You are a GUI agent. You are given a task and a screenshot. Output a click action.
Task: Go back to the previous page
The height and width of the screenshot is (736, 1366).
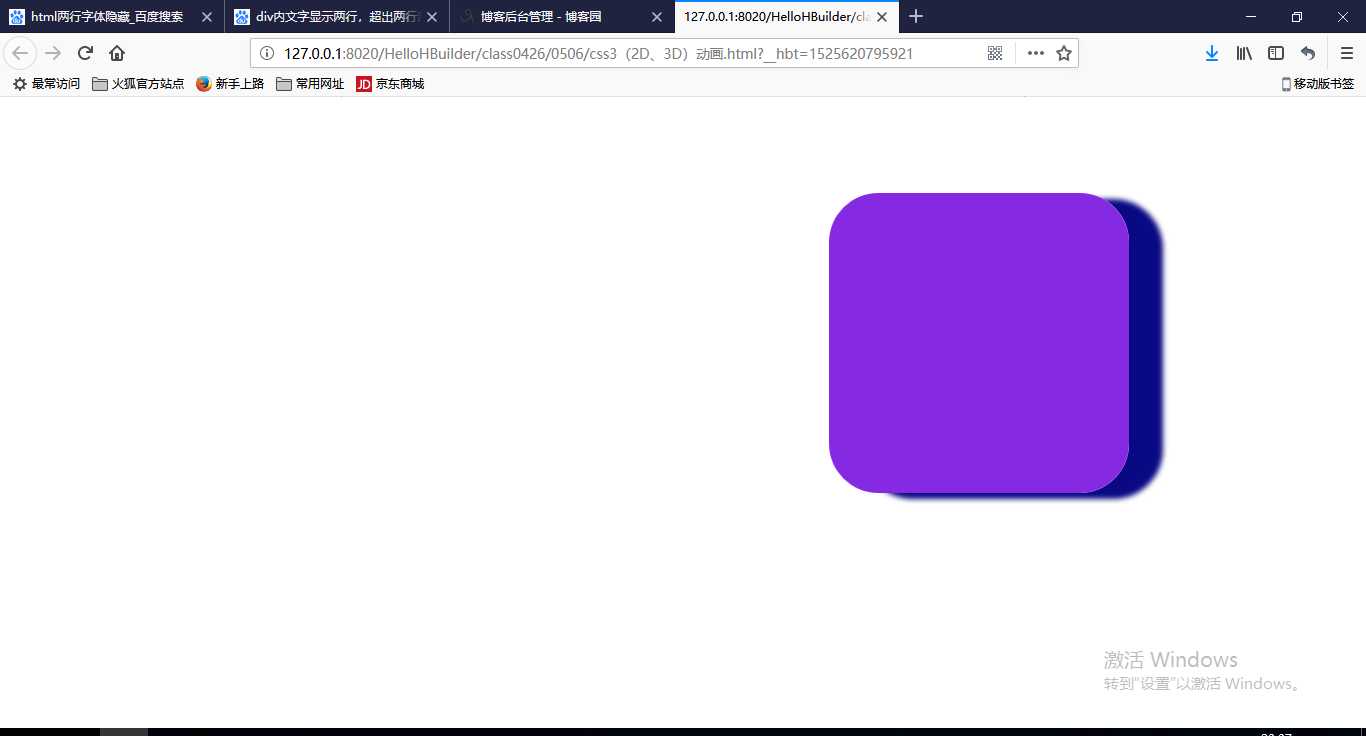coord(20,53)
